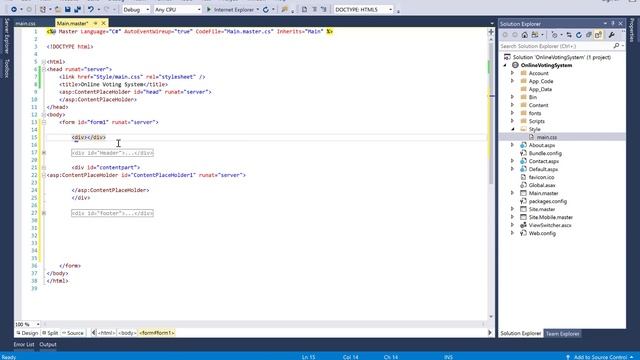Expand the Content folder
The width and height of the screenshot is (640, 360).
(513, 105)
